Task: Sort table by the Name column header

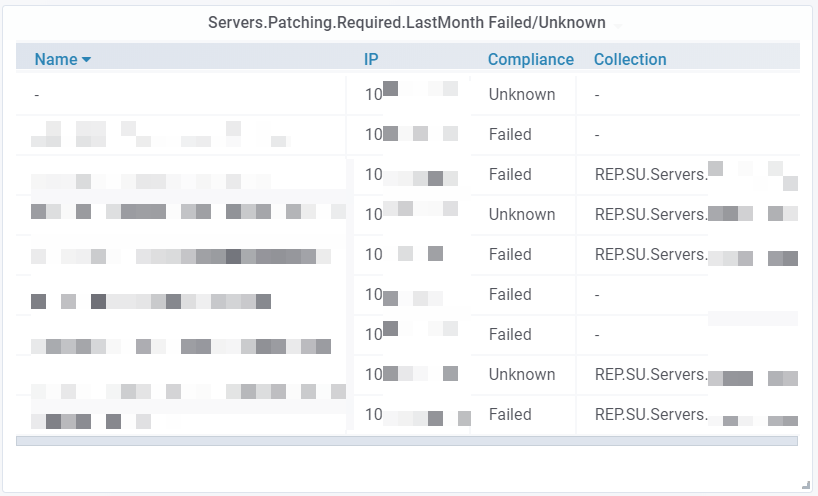Action: pos(56,59)
